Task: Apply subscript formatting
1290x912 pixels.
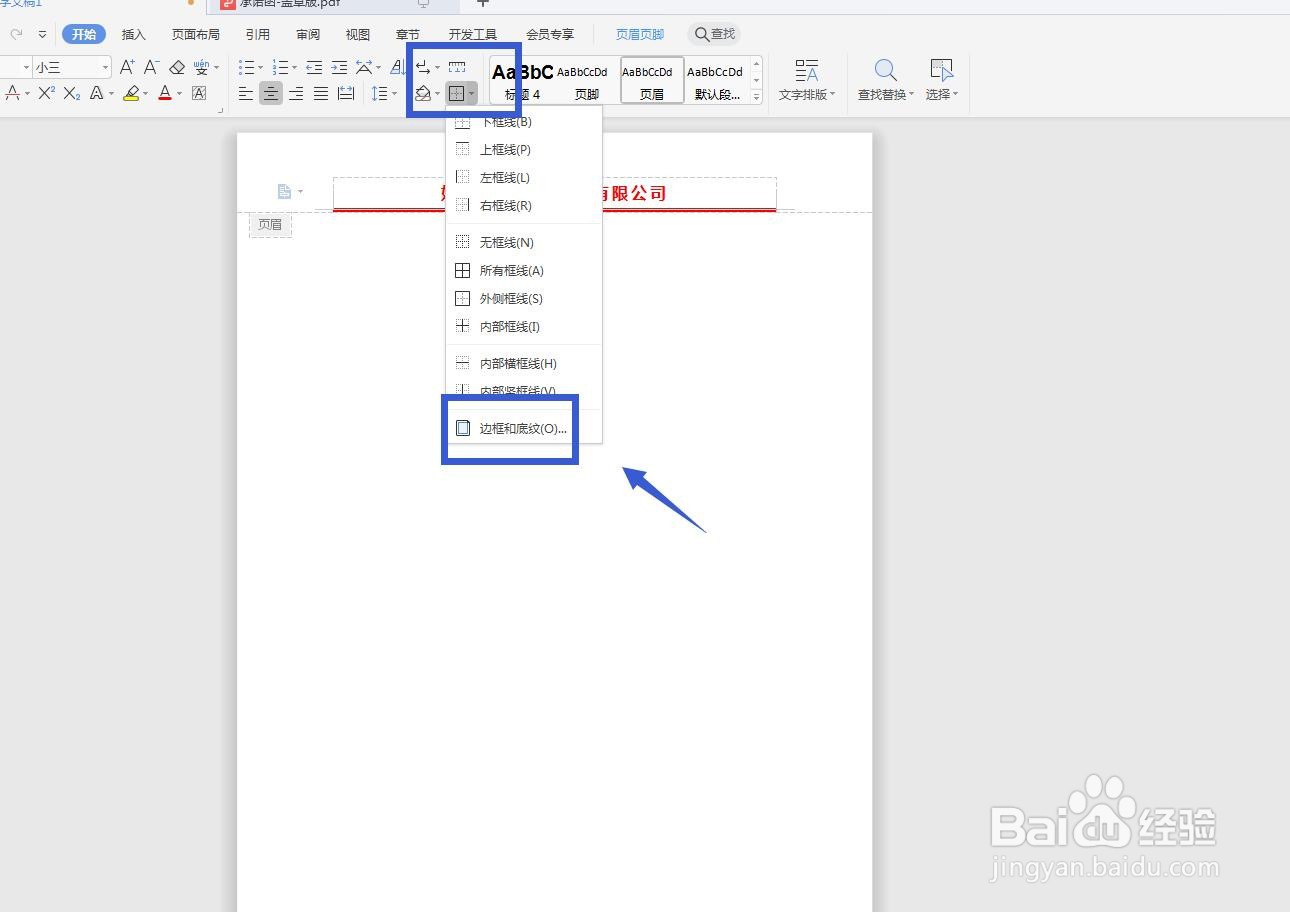Action: [x=71, y=95]
